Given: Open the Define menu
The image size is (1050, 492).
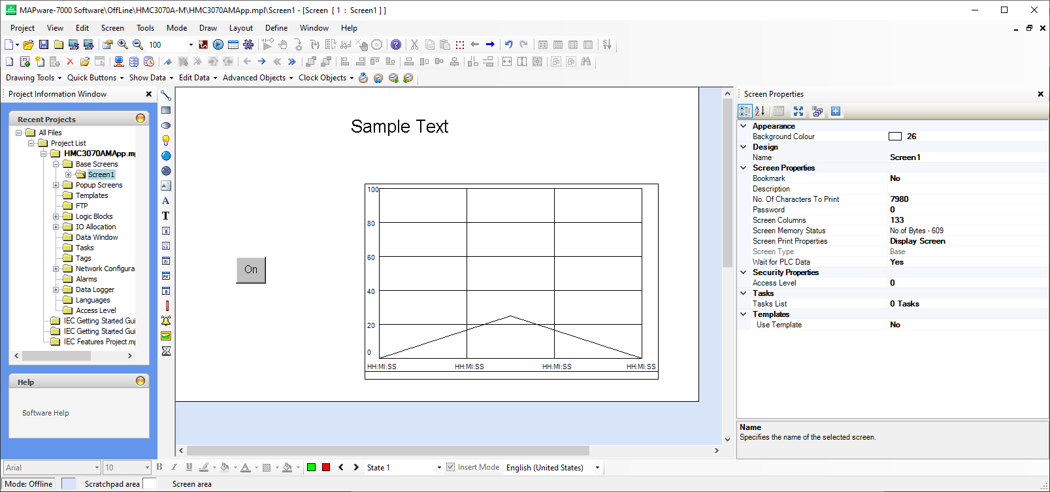Looking at the screenshot, I should (276, 28).
